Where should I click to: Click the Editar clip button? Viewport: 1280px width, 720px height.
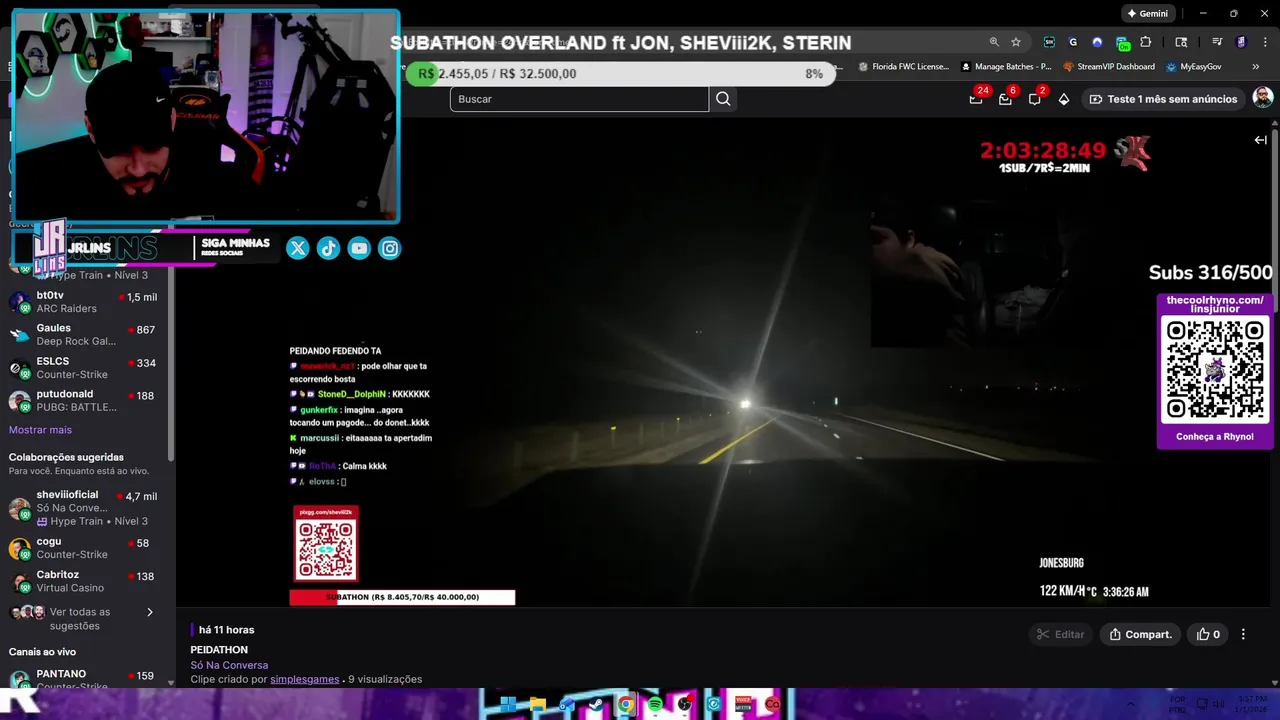1060,634
